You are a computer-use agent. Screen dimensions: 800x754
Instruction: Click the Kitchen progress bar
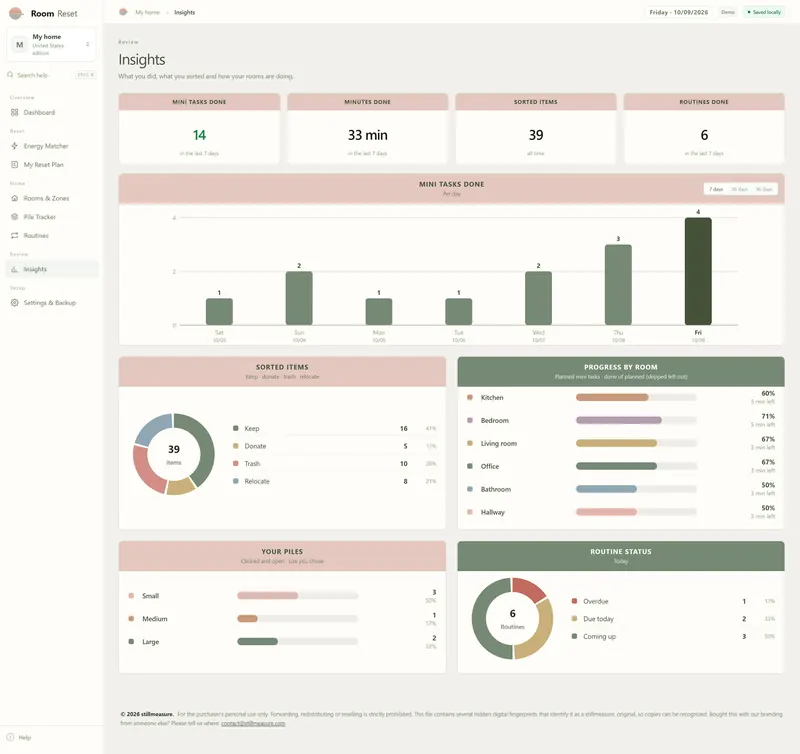coord(636,397)
